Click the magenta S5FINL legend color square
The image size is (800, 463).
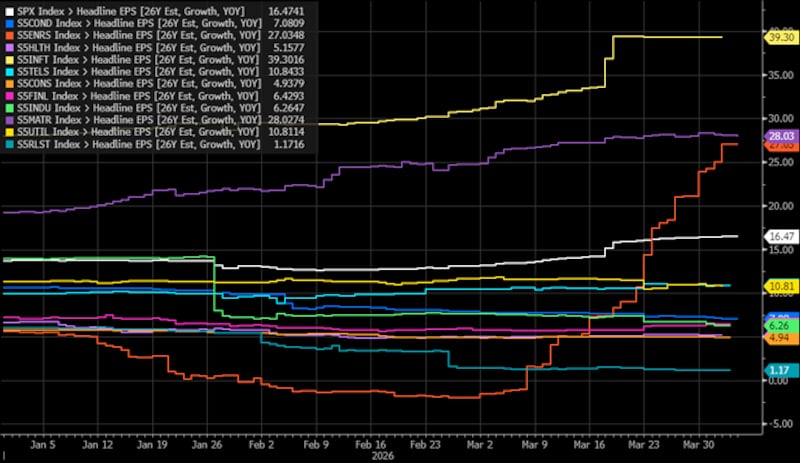[x=8, y=96]
